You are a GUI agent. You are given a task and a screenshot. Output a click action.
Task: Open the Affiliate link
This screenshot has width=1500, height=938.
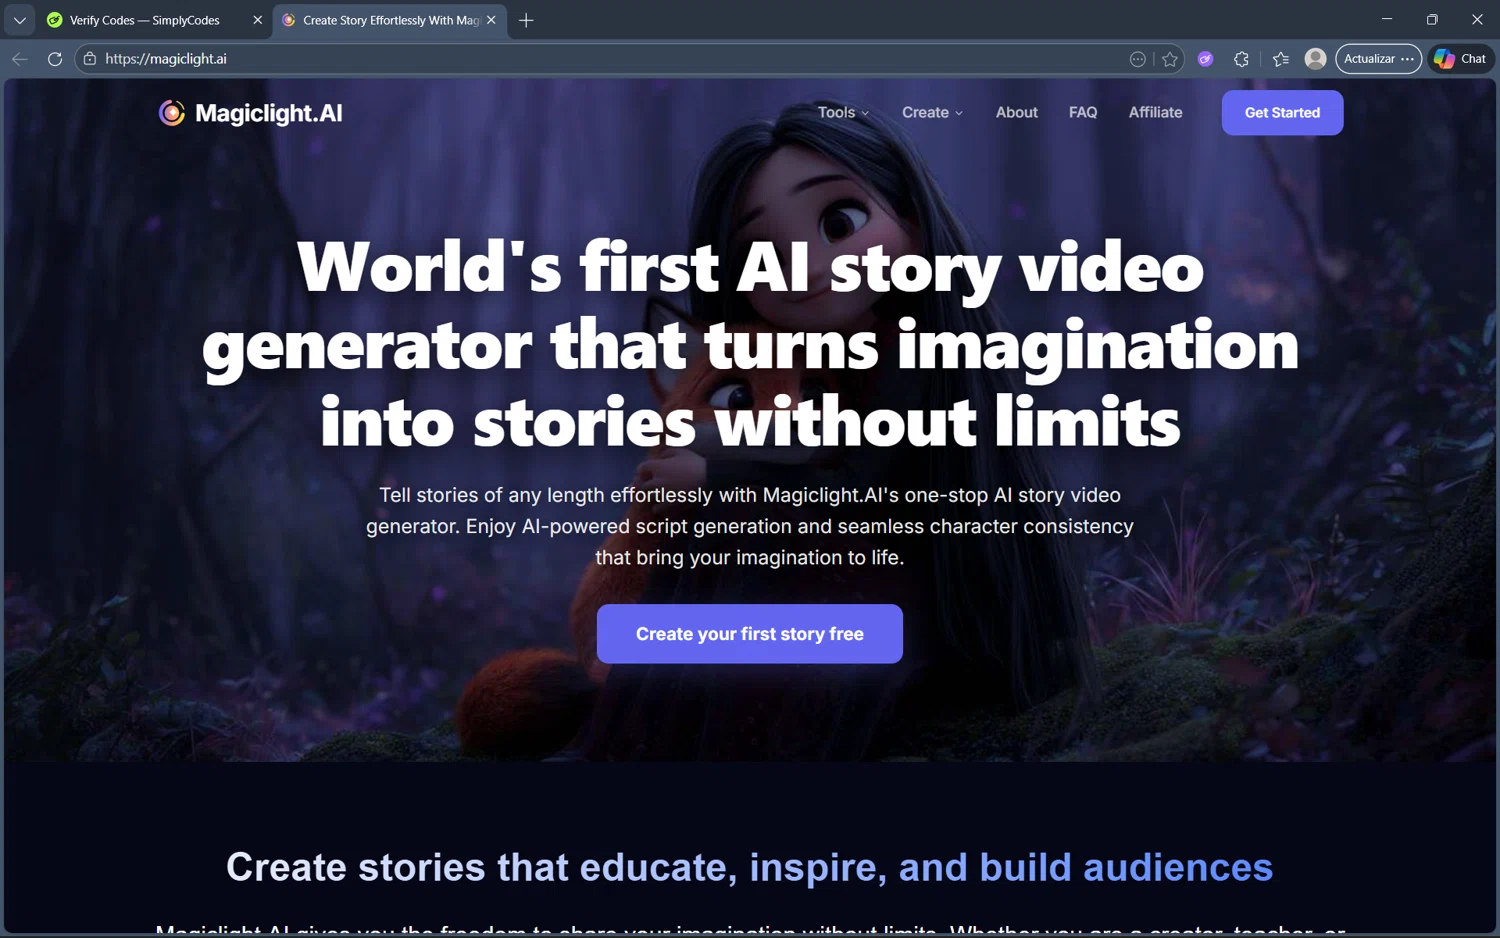(1155, 113)
